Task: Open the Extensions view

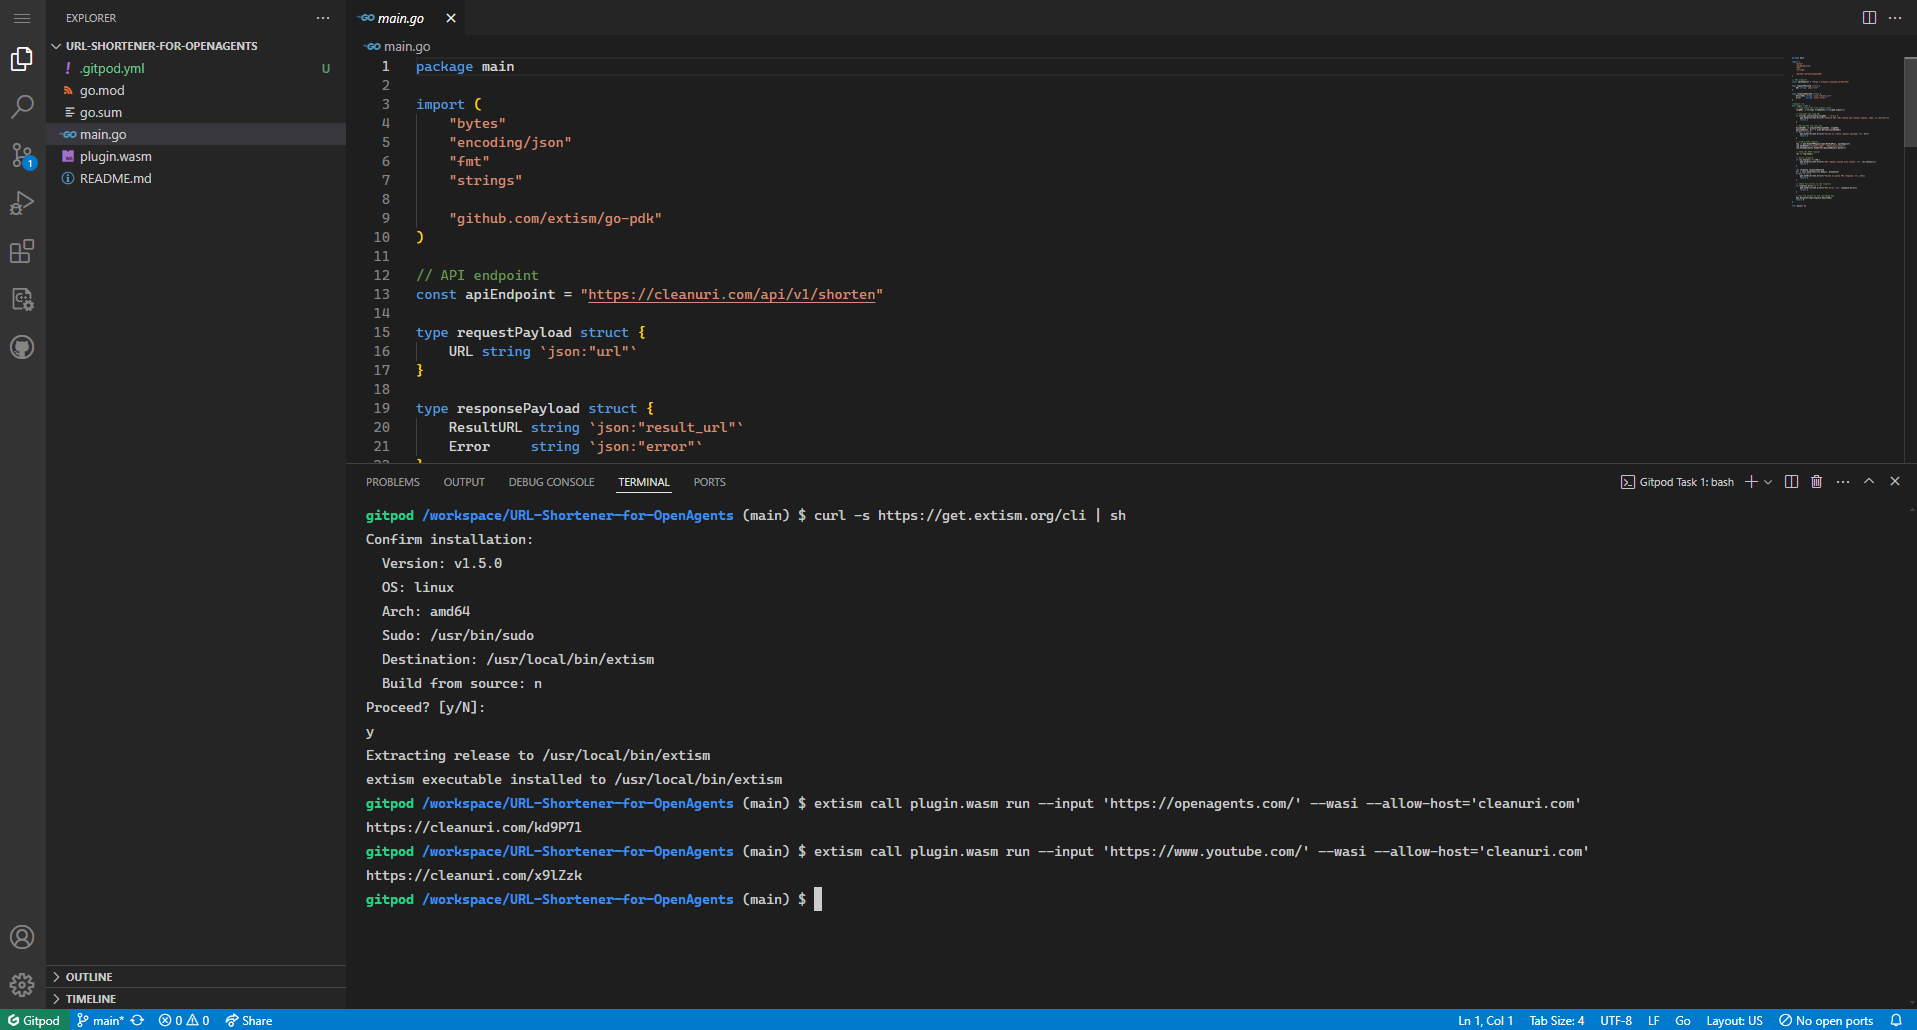Action: tap(22, 251)
